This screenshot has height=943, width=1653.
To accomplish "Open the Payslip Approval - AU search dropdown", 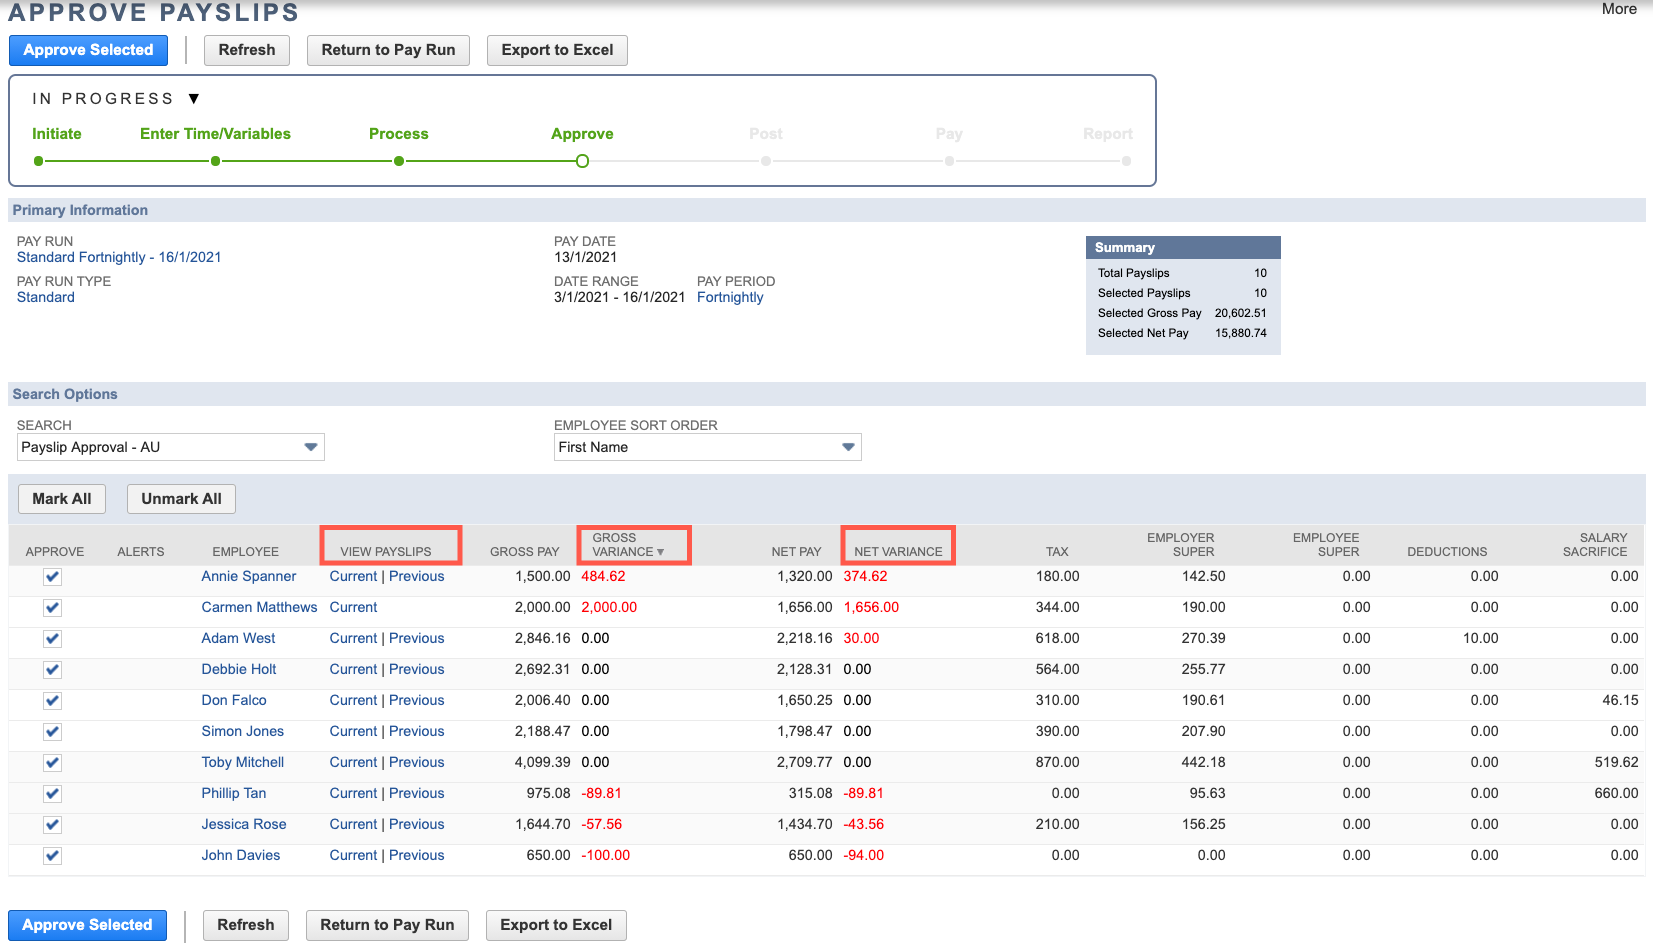I will click(311, 446).
